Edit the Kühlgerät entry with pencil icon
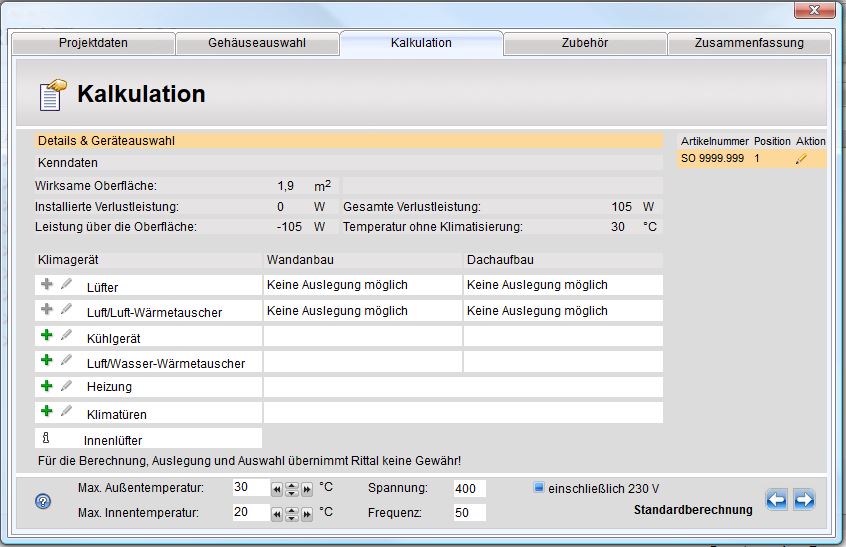846x547 pixels. (x=67, y=335)
